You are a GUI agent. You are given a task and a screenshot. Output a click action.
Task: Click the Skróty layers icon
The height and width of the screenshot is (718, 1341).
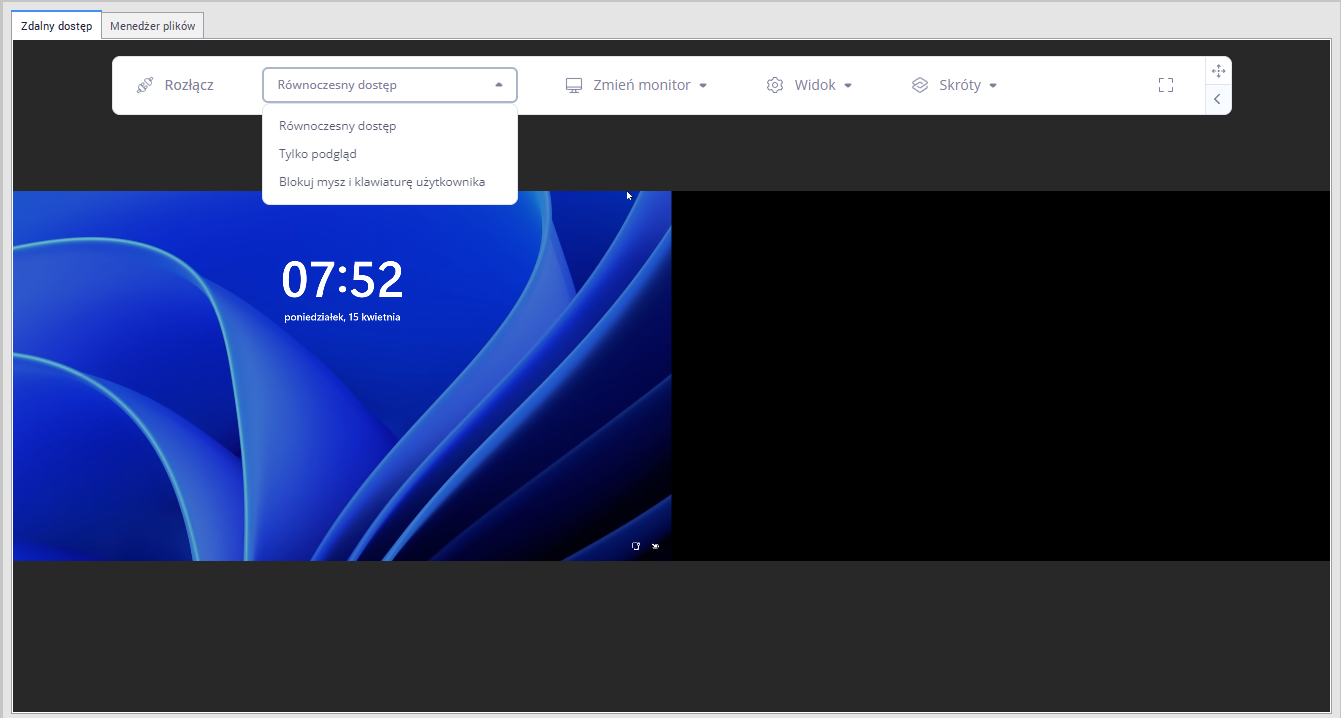pyautogui.click(x=920, y=85)
